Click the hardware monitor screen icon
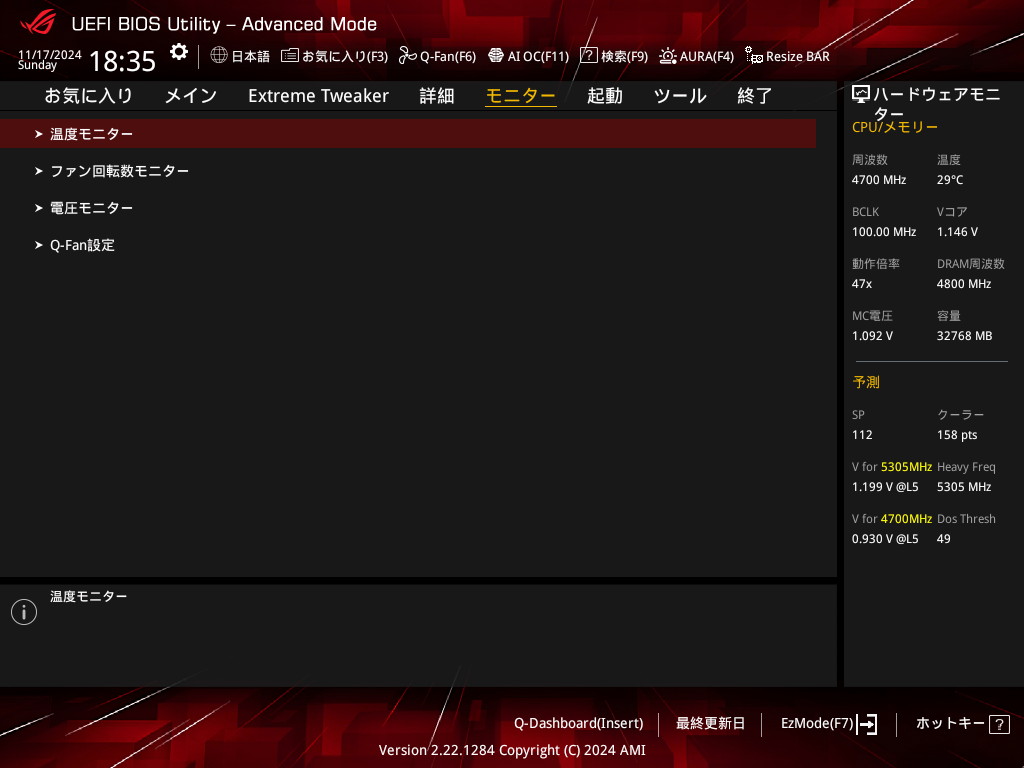 (x=861, y=95)
